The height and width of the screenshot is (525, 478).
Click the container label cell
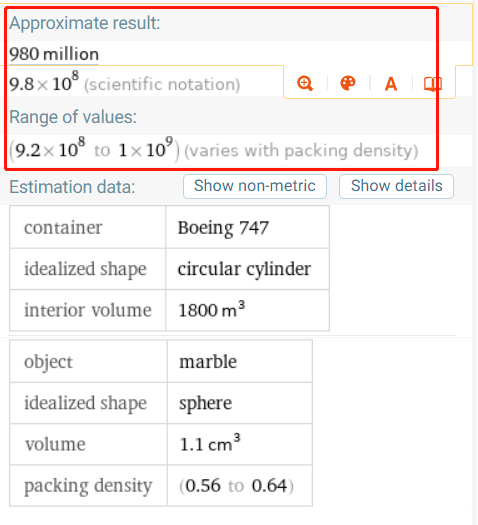(88, 227)
